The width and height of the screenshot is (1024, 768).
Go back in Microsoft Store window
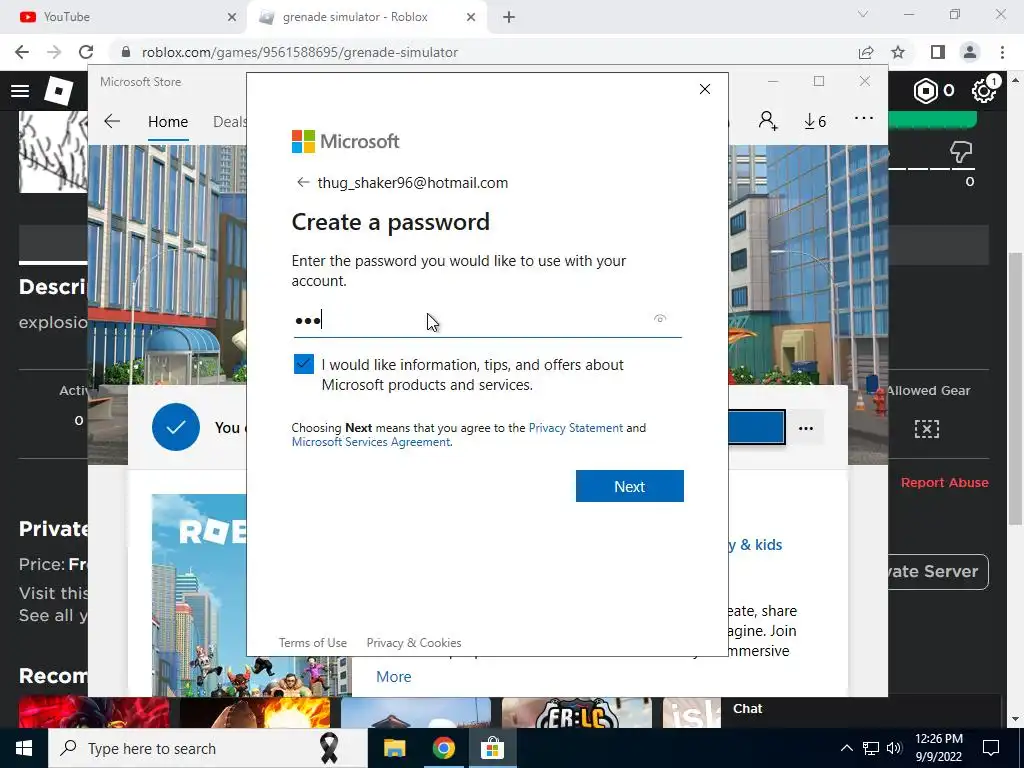pyautogui.click(x=112, y=121)
